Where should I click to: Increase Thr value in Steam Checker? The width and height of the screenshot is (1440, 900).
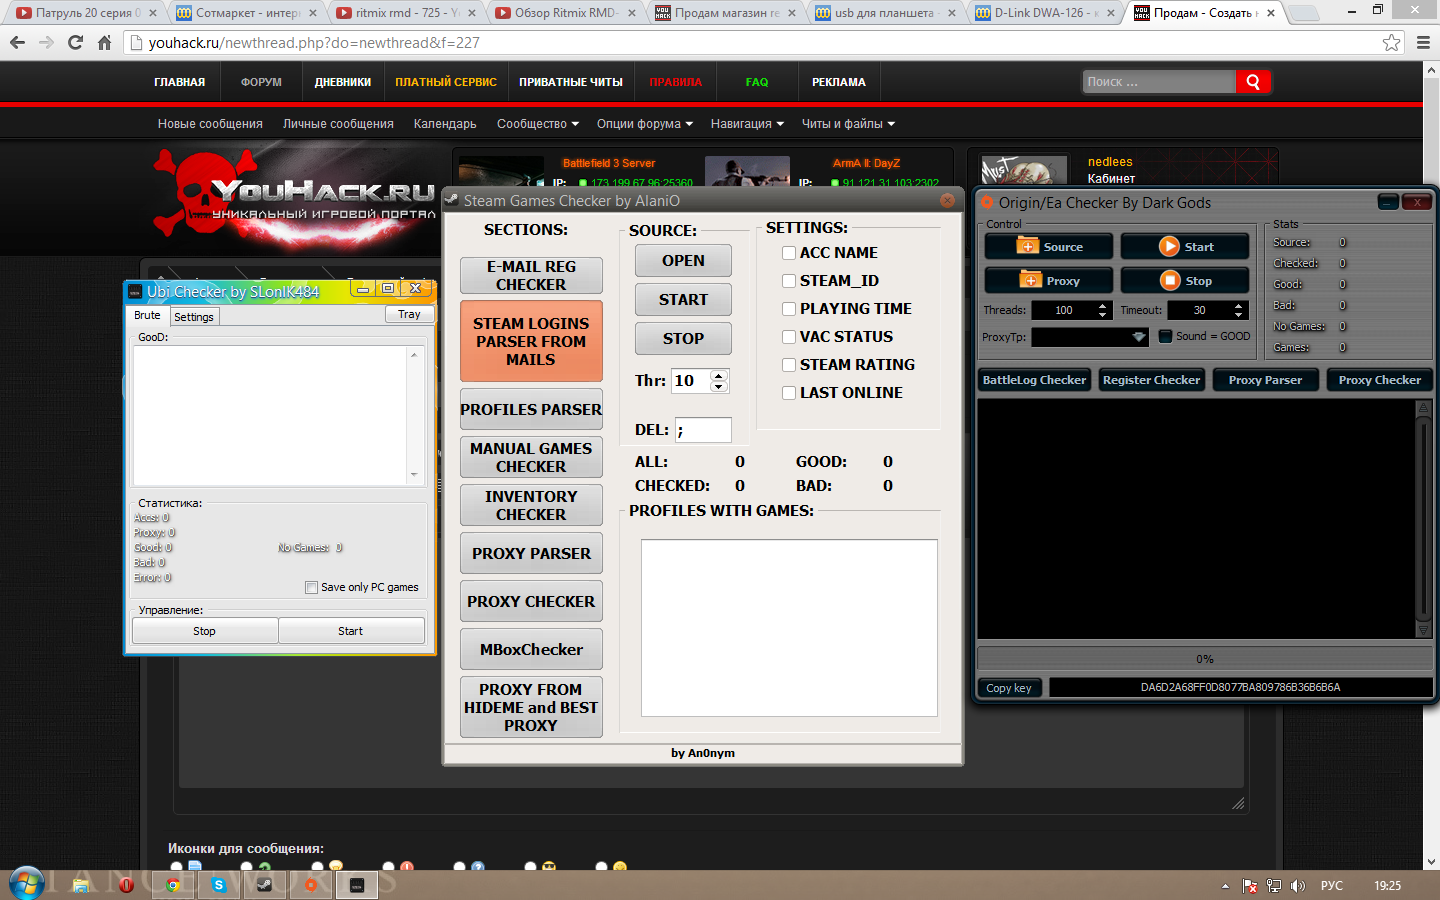(x=719, y=375)
